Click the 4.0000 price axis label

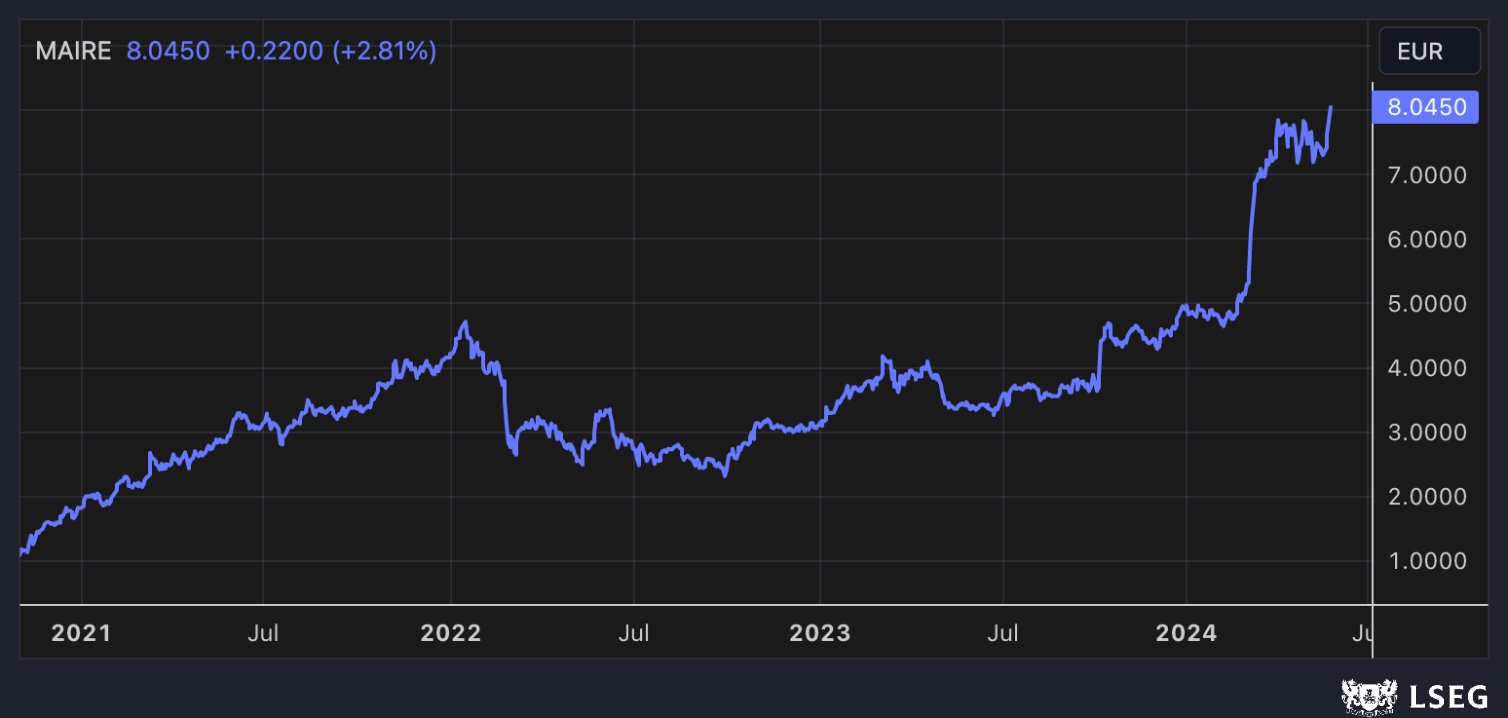(x=1426, y=368)
